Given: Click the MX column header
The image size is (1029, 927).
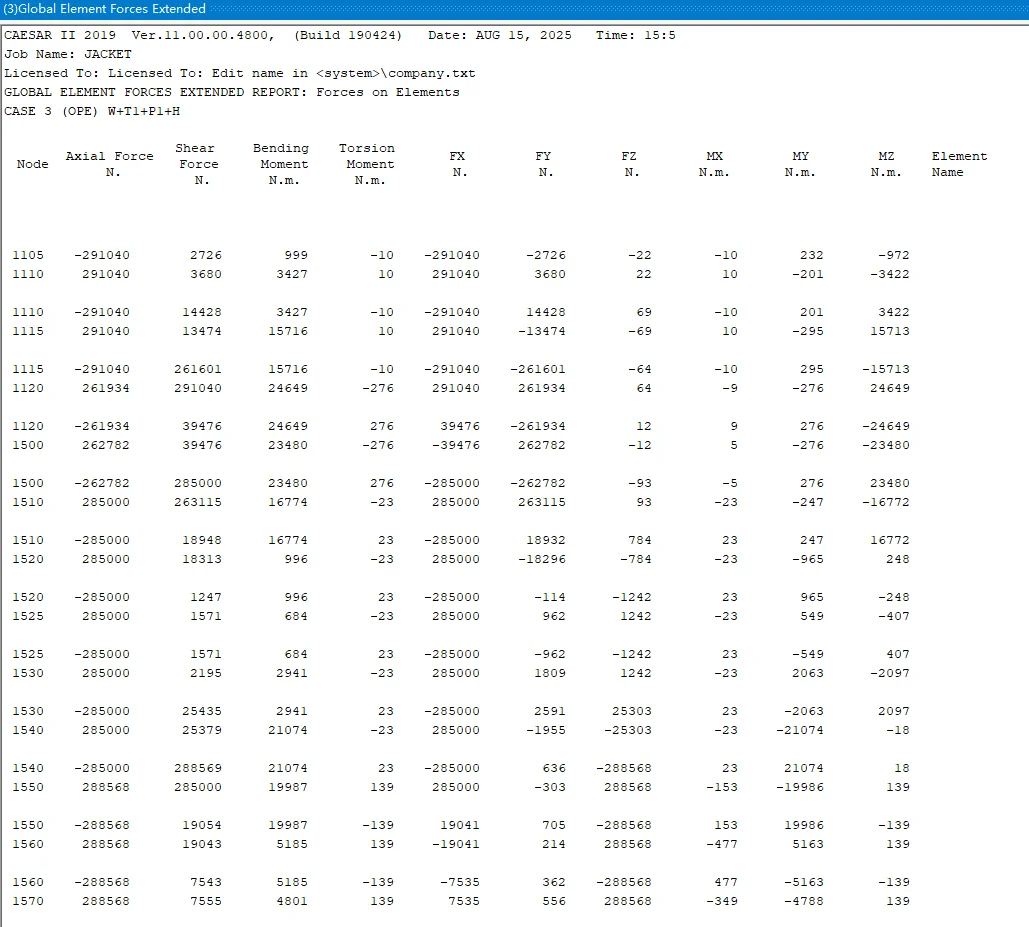Looking at the screenshot, I should tap(714, 164).
